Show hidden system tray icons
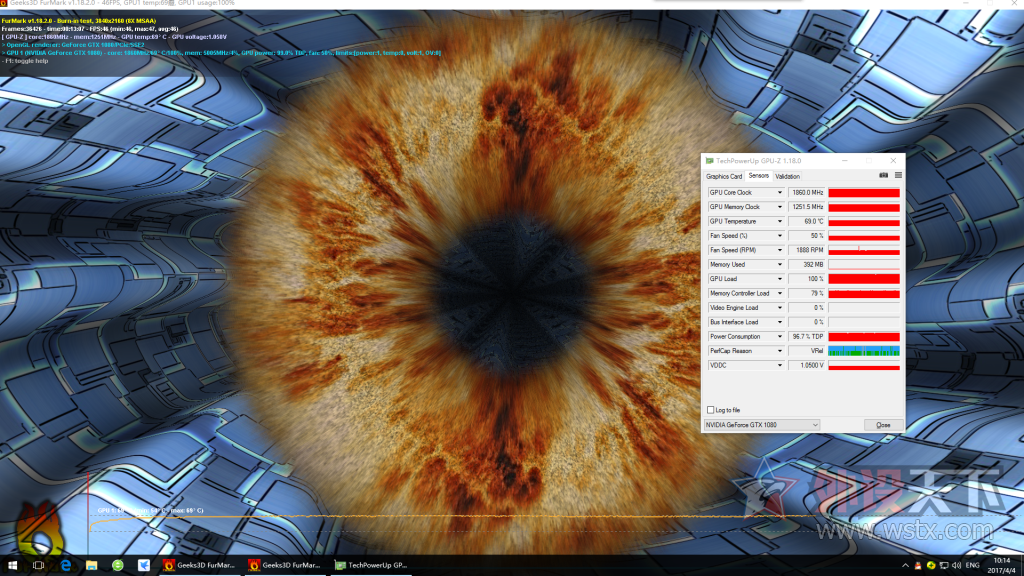Image resolution: width=1024 pixels, height=576 pixels. coord(905,566)
